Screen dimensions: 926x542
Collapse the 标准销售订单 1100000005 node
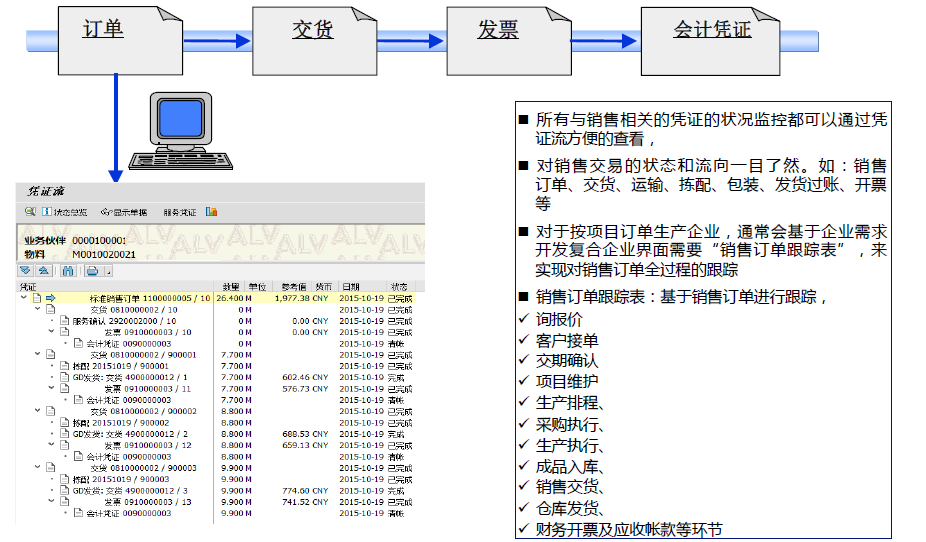24,297
